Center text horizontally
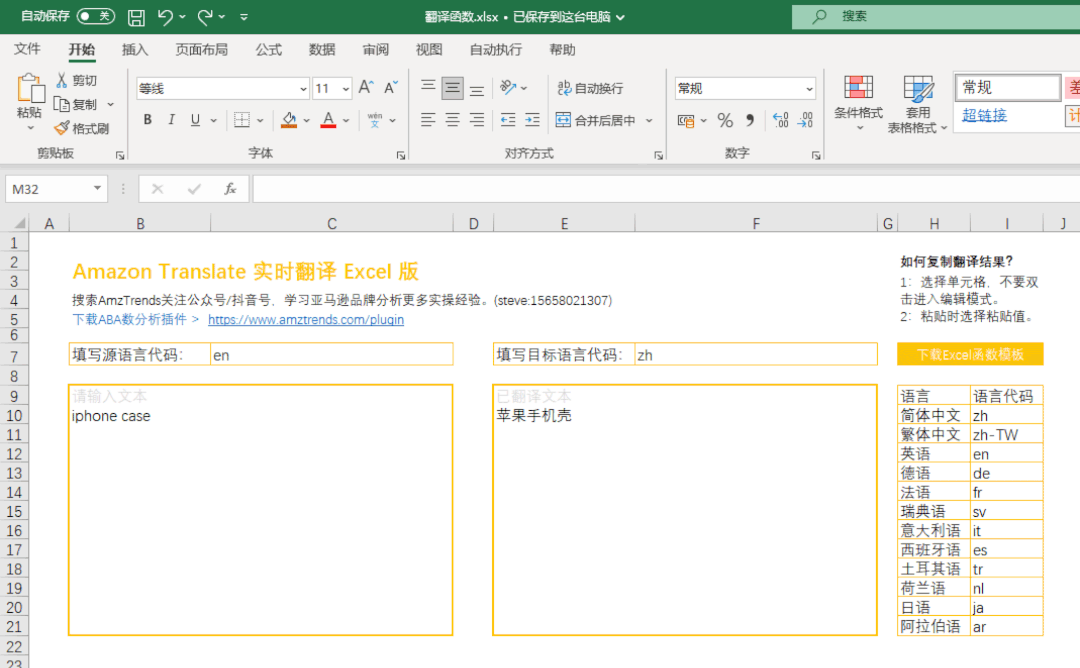Screen dimensions: 1080x668 pos(453,120)
